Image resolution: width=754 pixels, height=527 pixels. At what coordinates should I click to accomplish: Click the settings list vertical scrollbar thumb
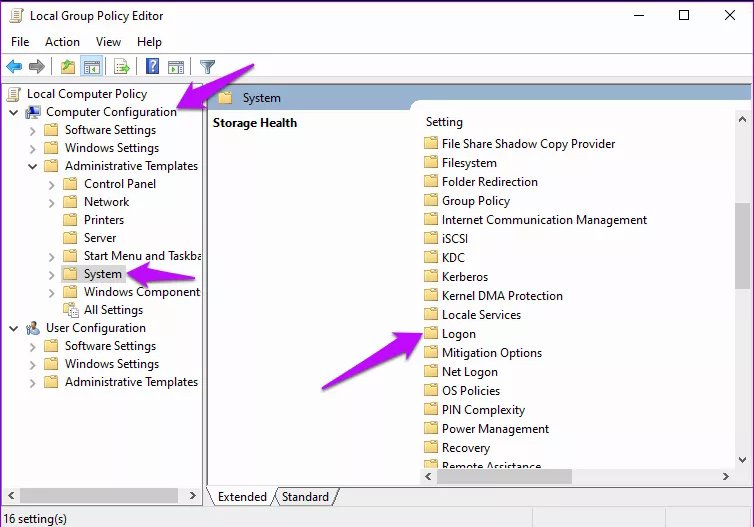click(x=742, y=246)
